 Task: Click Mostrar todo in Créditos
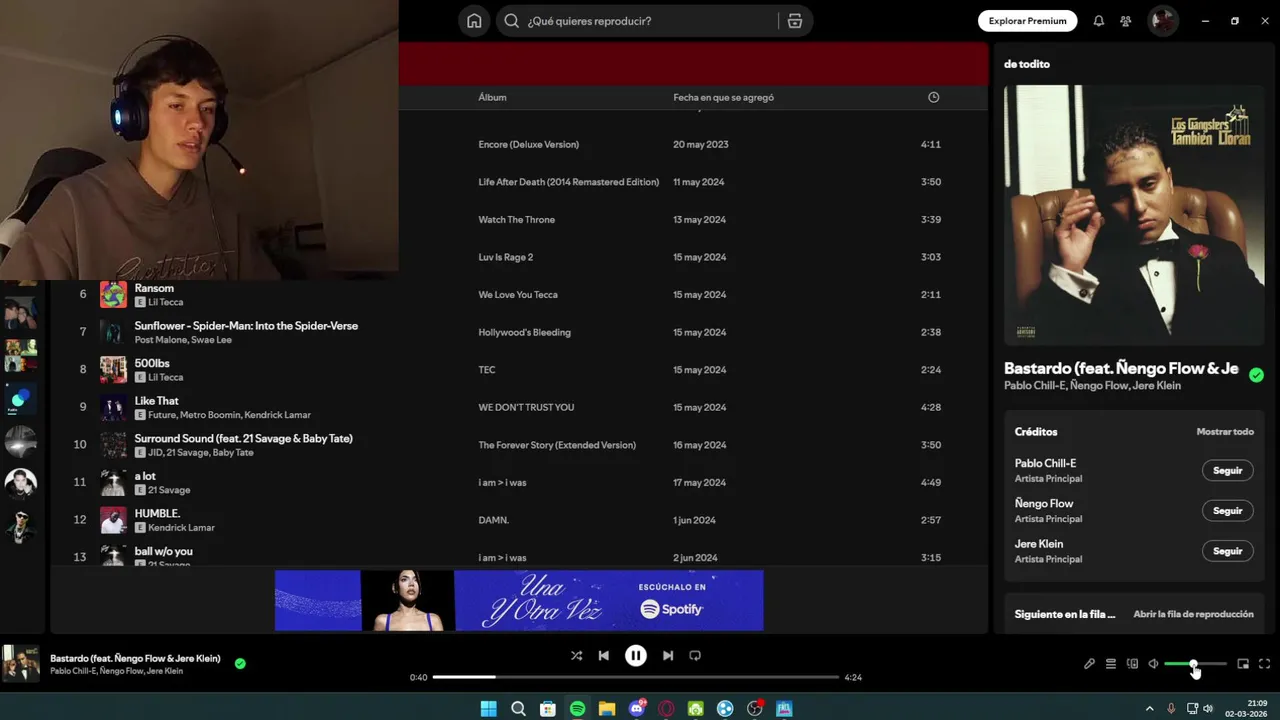1225,432
